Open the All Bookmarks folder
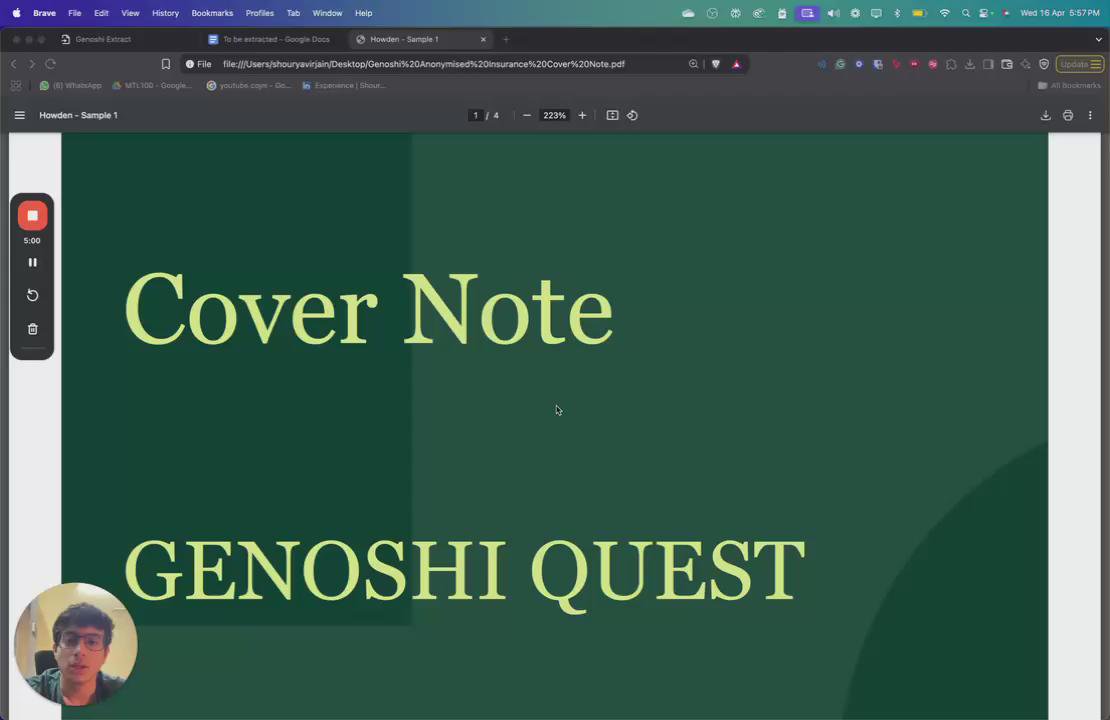This screenshot has width=1110, height=720. [1069, 85]
